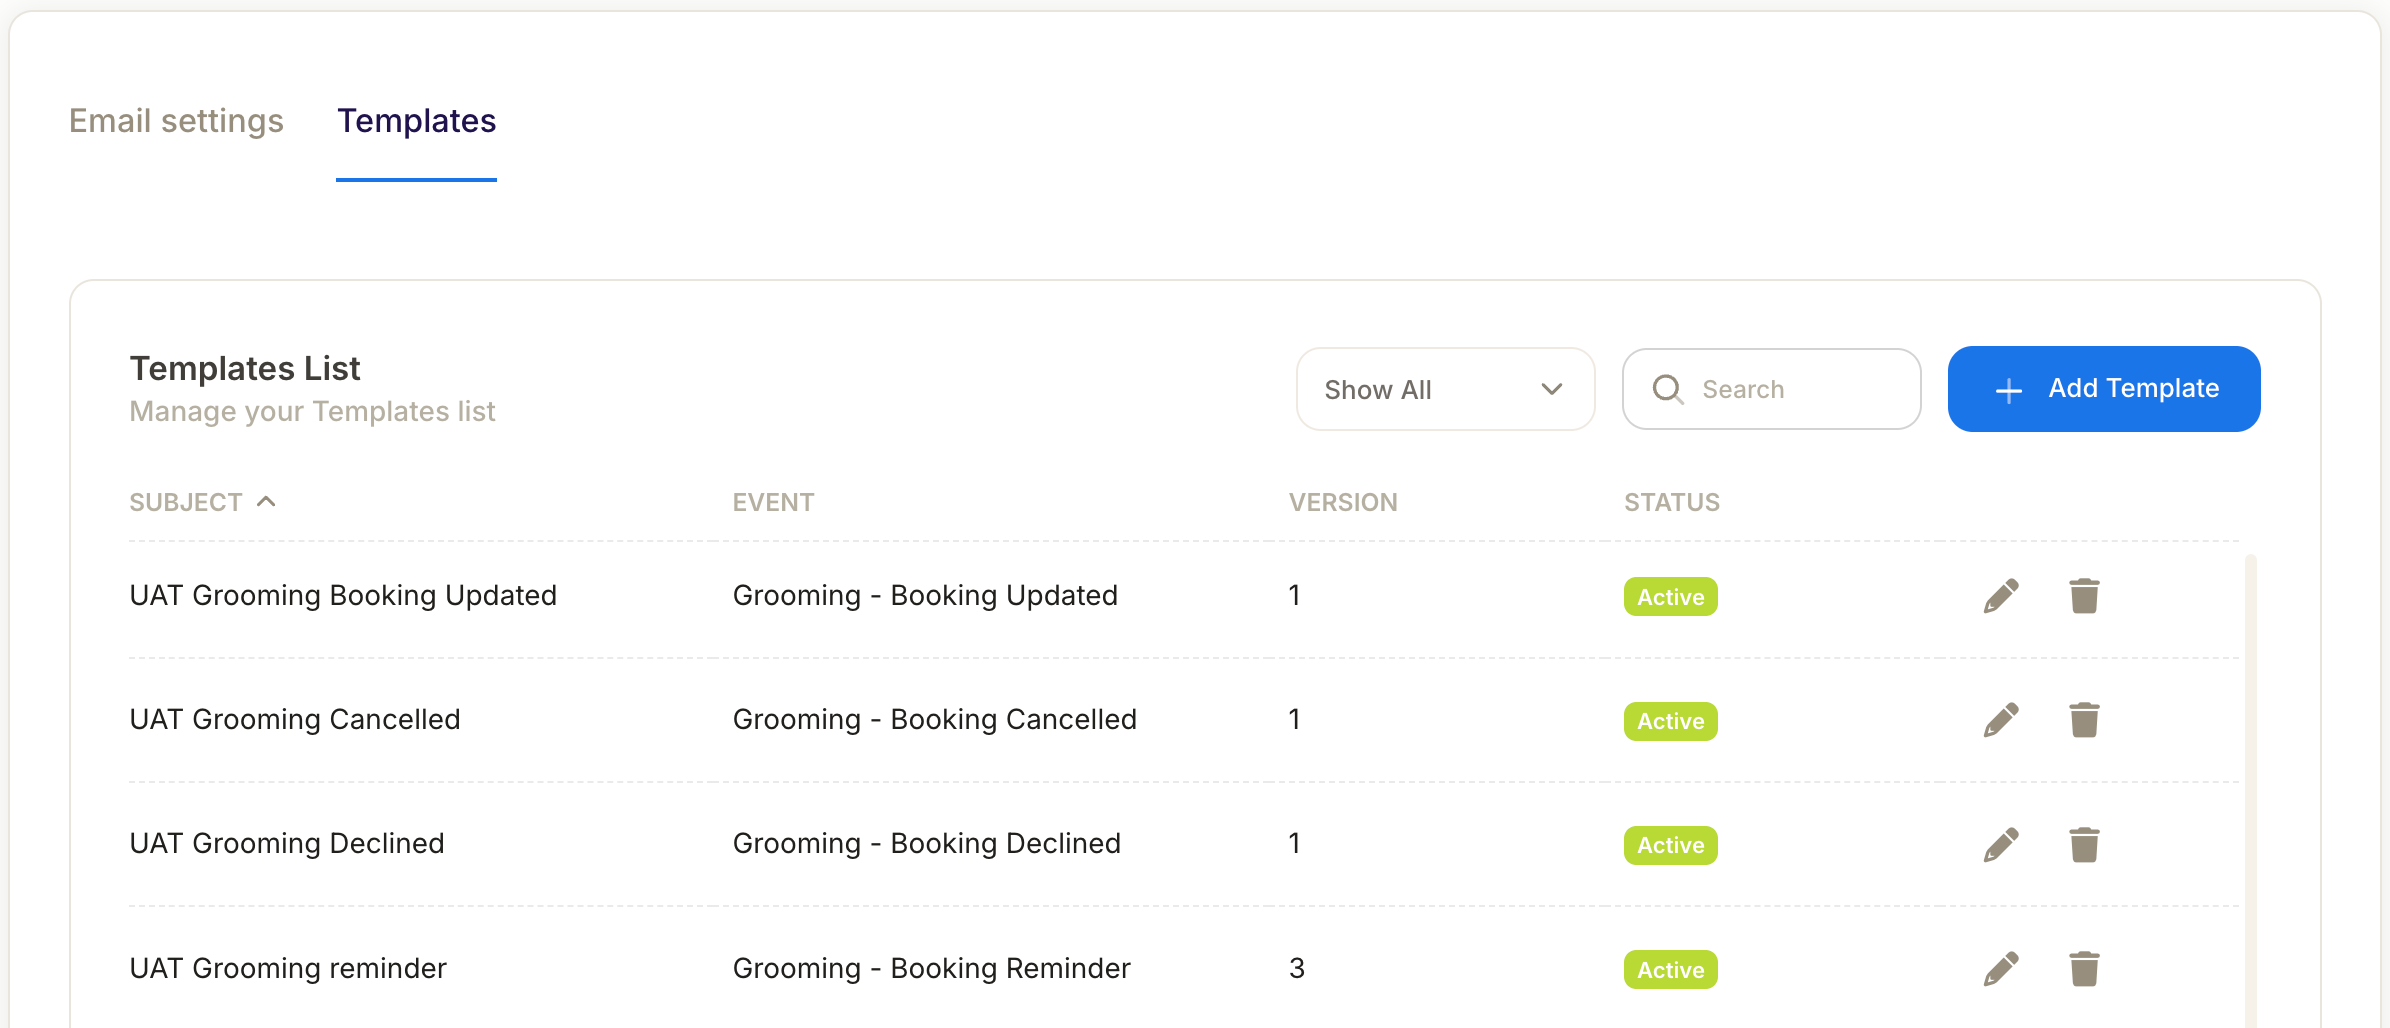The width and height of the screenshot is (2390, 1028).
Task: Switch to the Email settings tab
Action: click(176, 121)
